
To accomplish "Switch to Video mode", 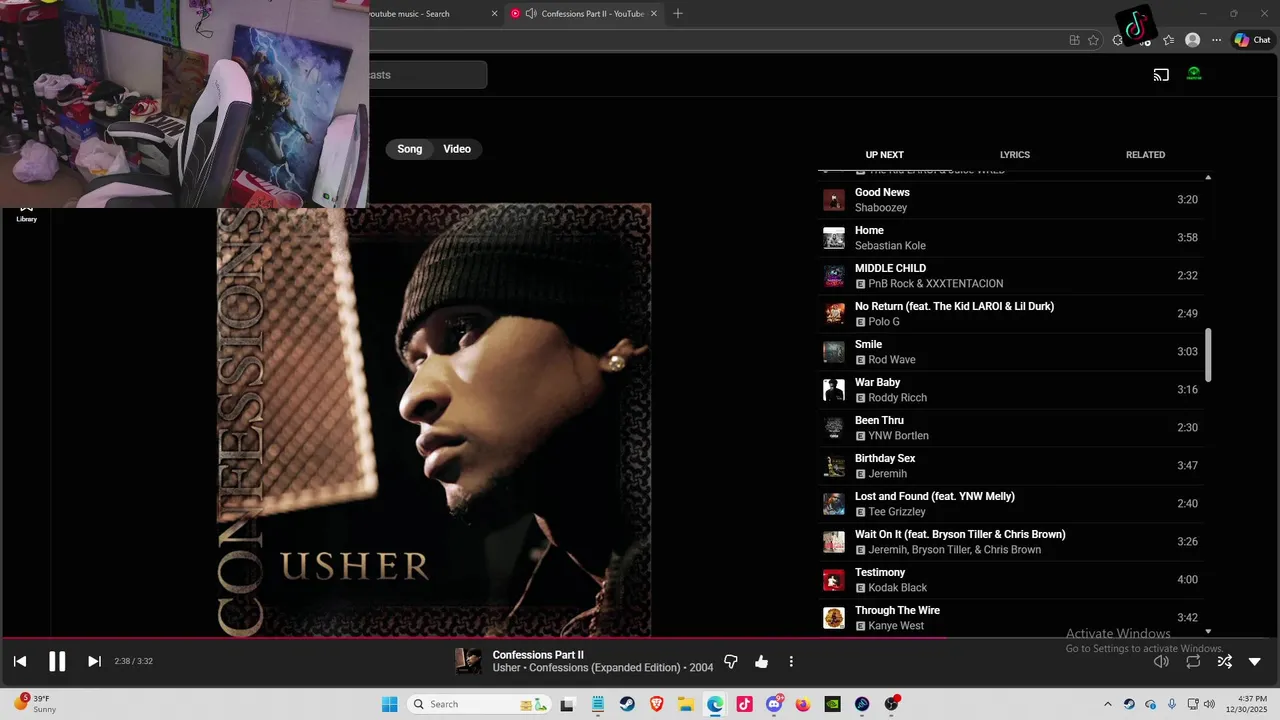I will [457, 149].
